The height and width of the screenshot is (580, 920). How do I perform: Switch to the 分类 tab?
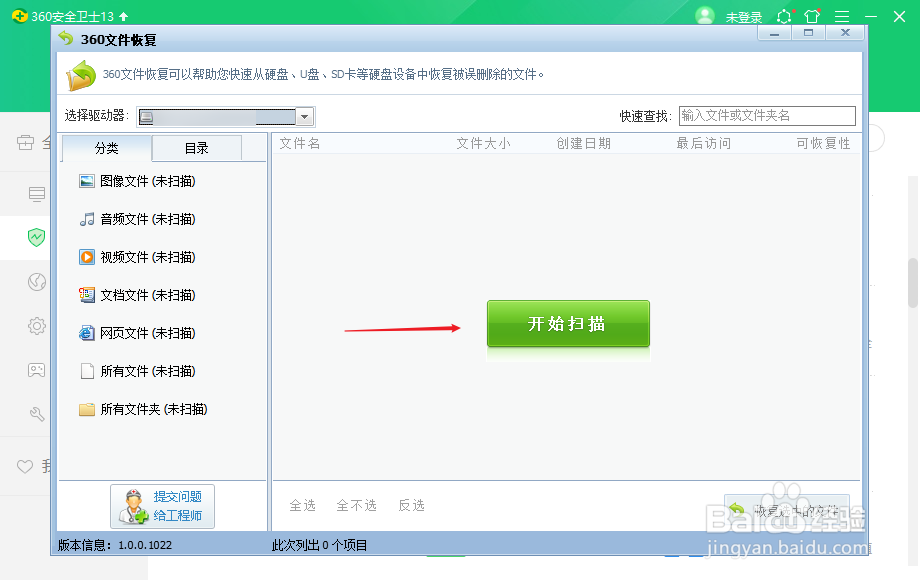point(106,148)
